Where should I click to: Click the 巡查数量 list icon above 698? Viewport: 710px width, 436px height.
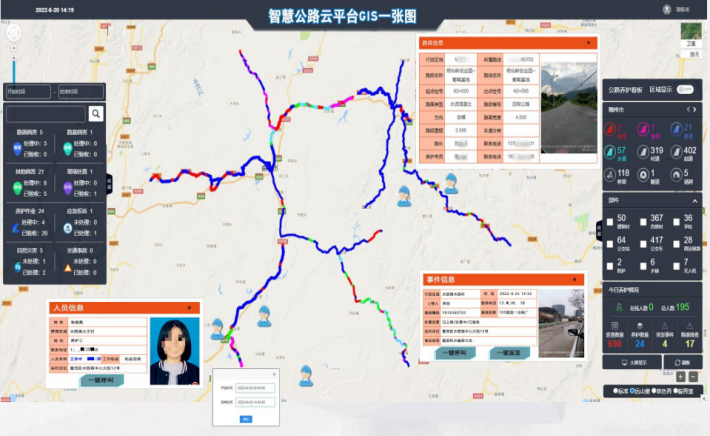pyautogui.click(x=614, y=326)
